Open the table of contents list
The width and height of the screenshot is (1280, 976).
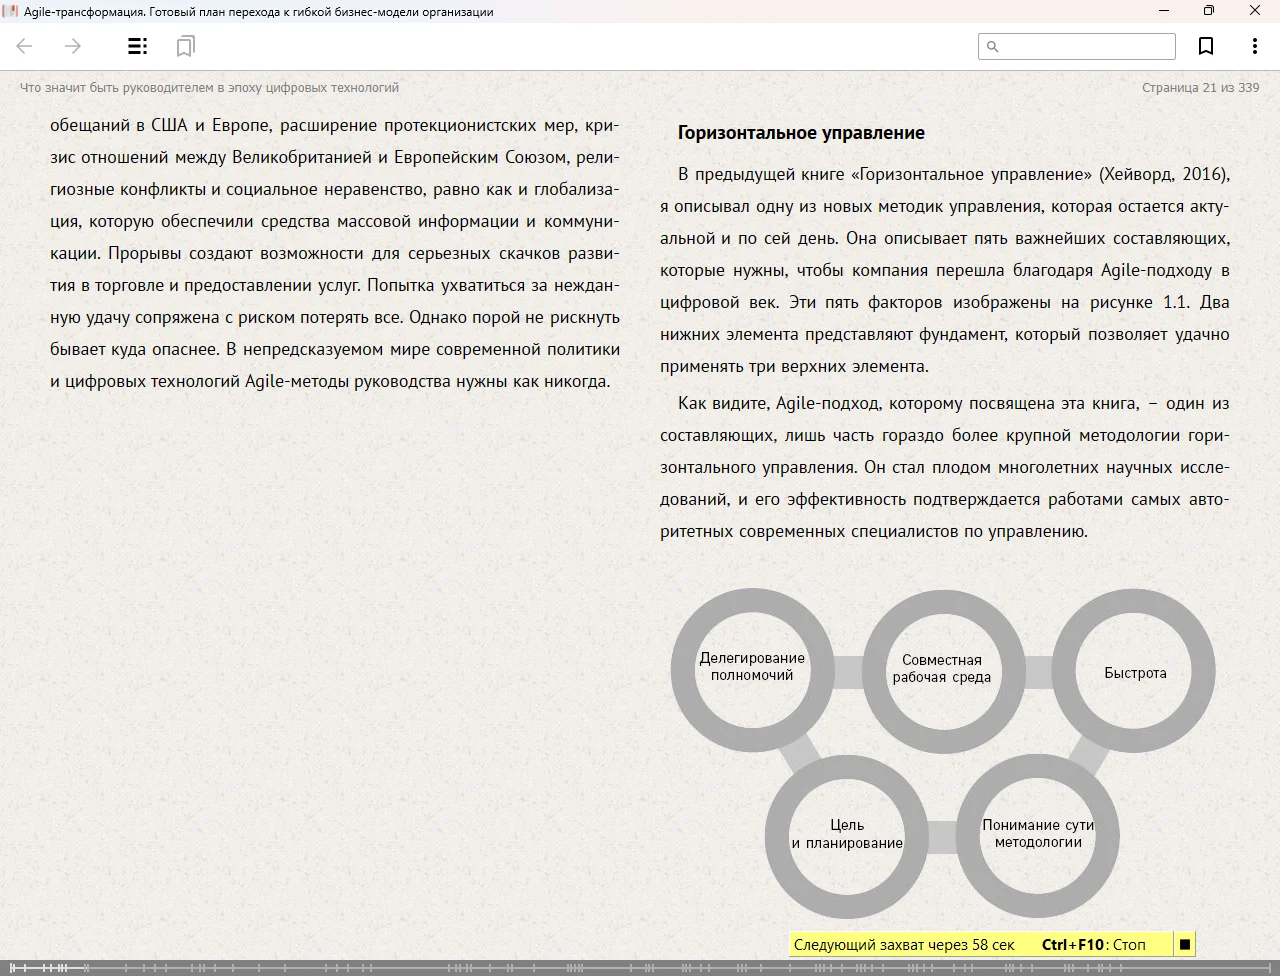click(137, 46)
